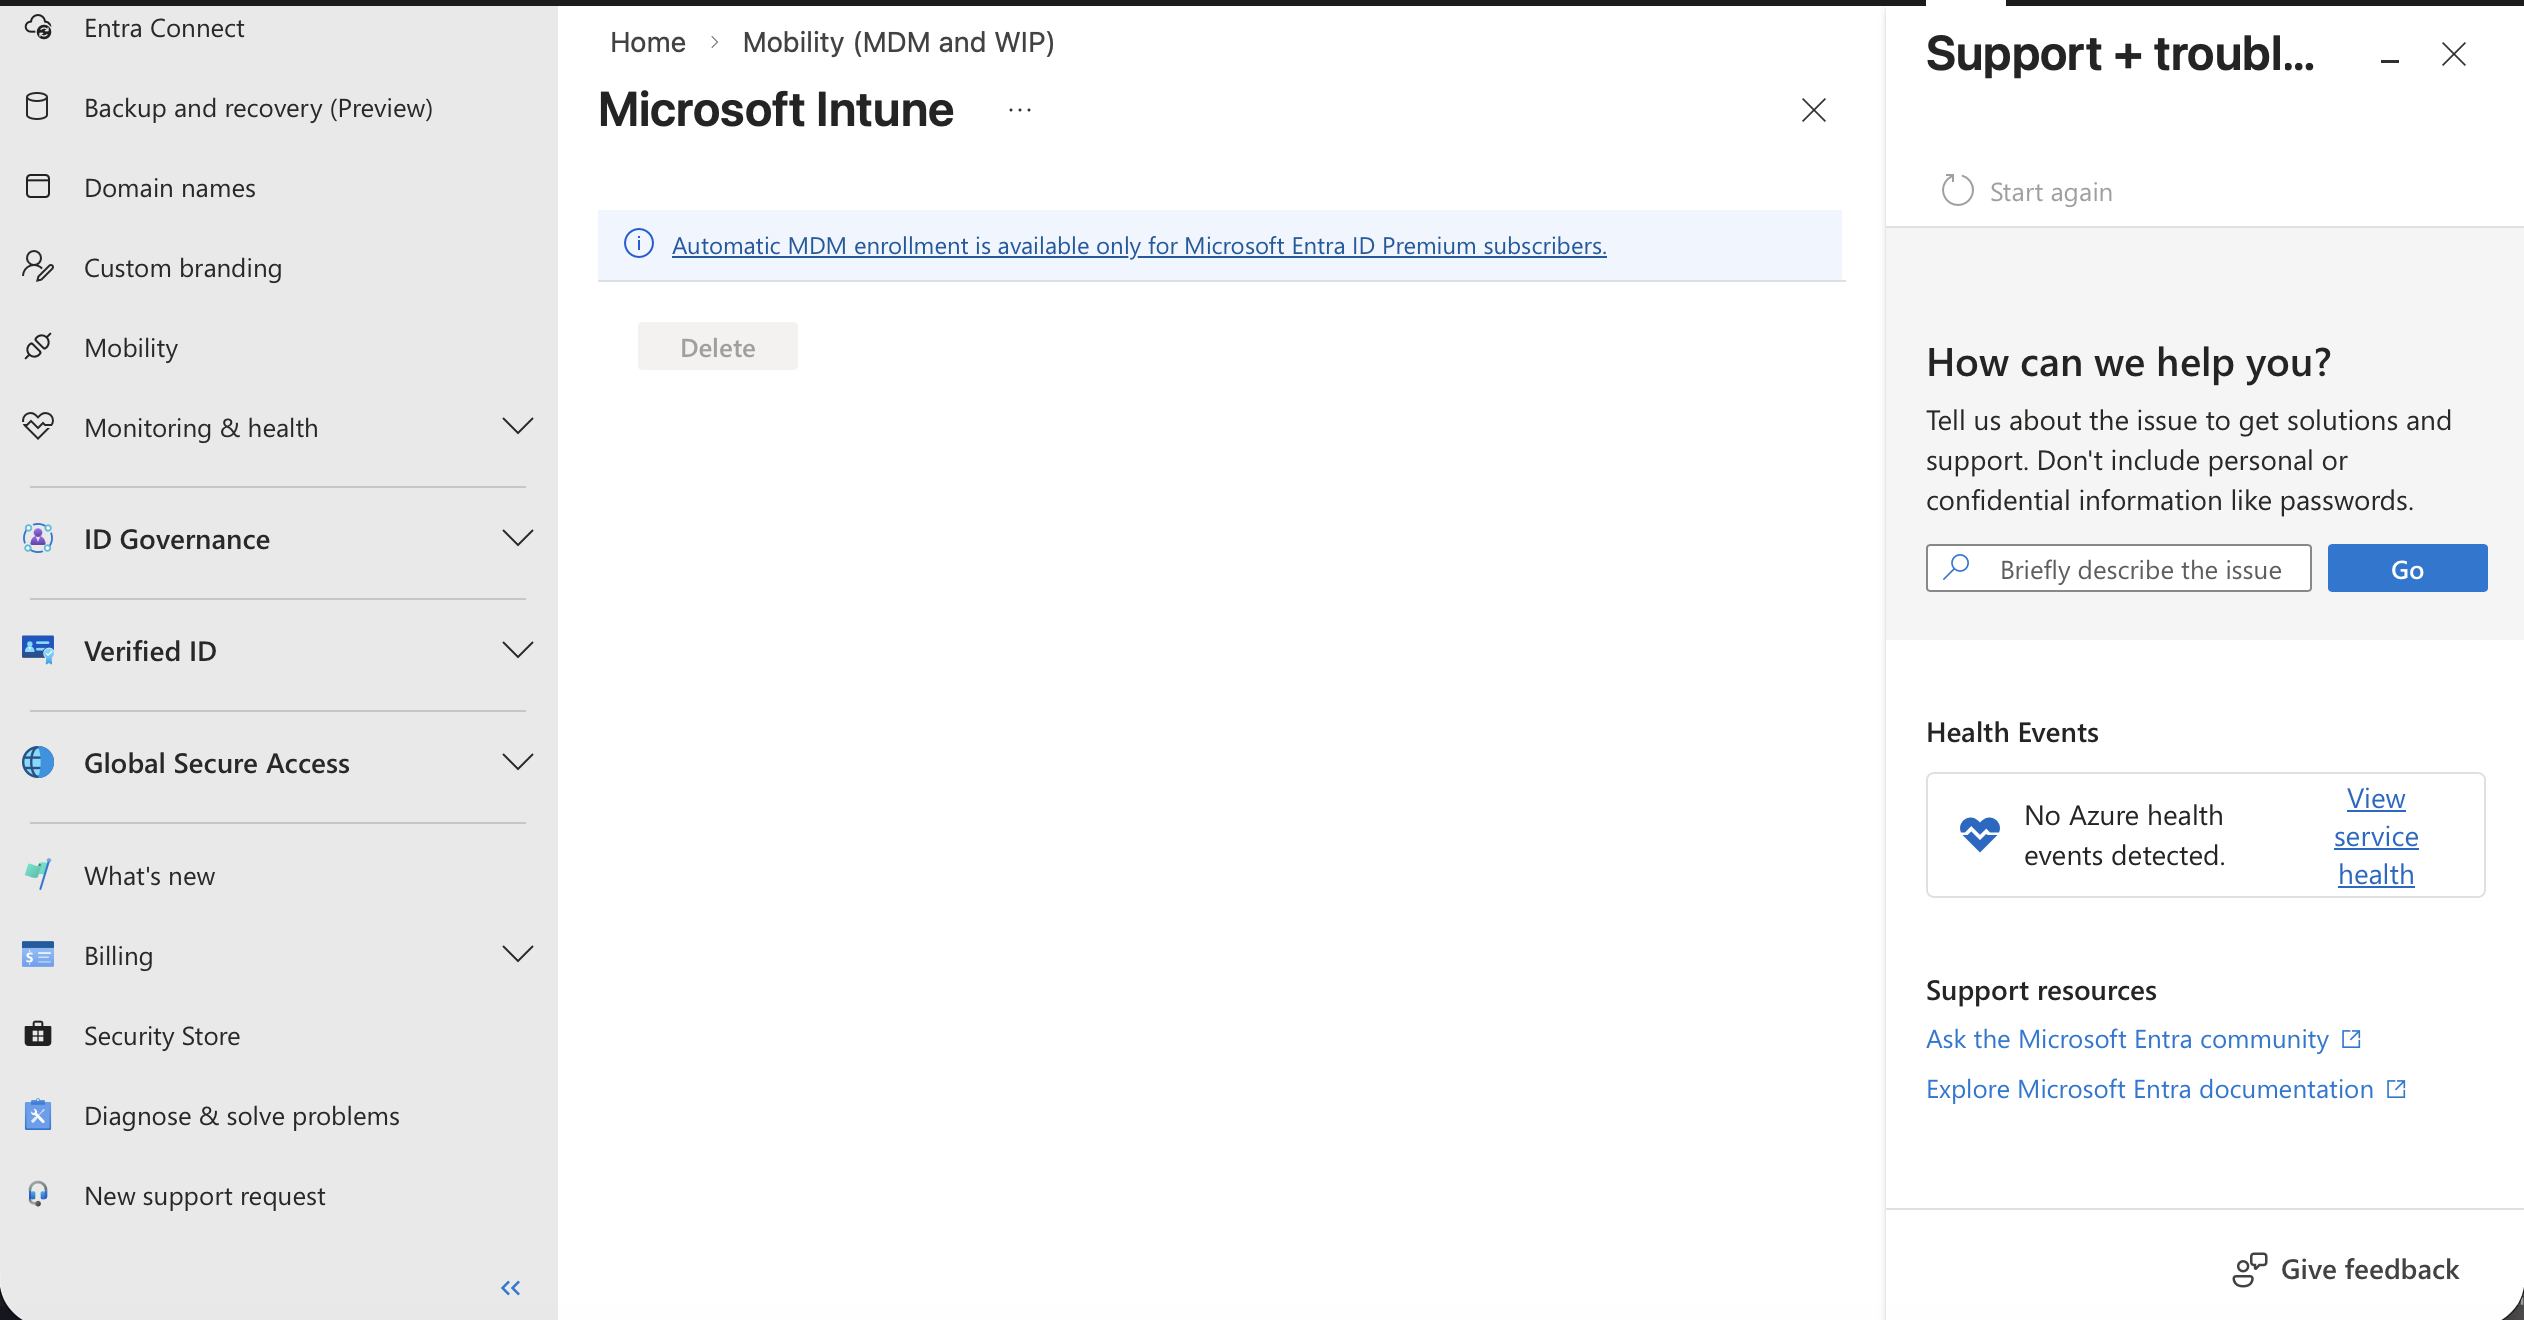Image resolution: width=2524 pixels, height=1320 pixels.
Task: Expand the Billing menu chevron
Action: tap(517, 955)
